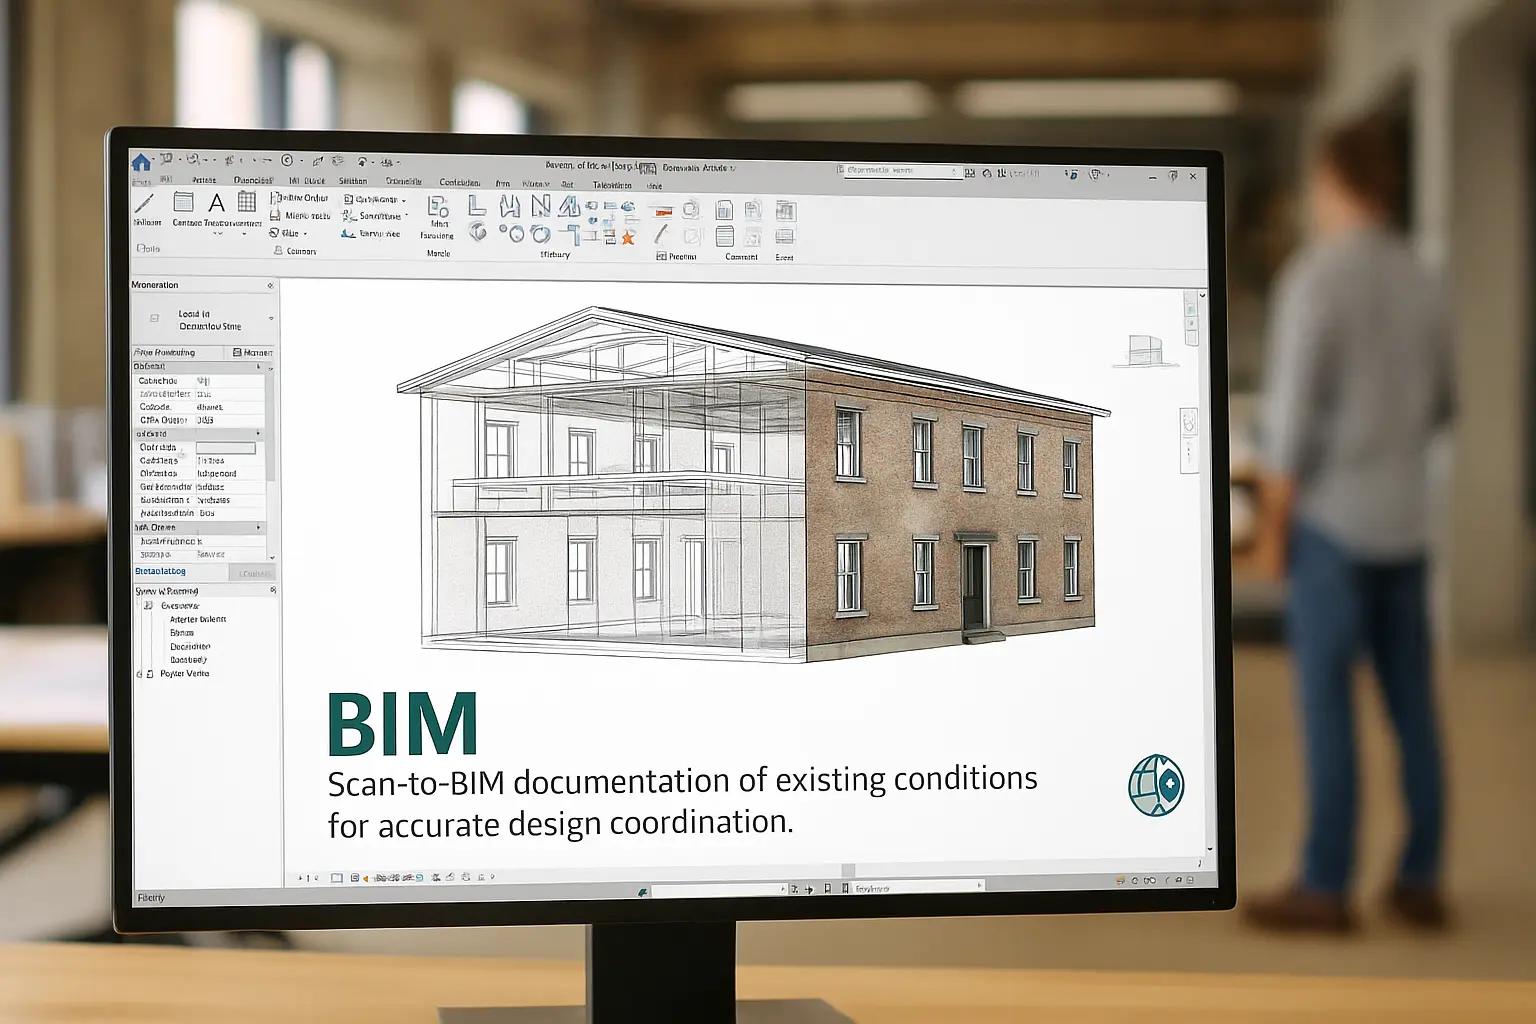
Task: Click the Manage button in the properties palette
Action: click(x=252, y=352)
